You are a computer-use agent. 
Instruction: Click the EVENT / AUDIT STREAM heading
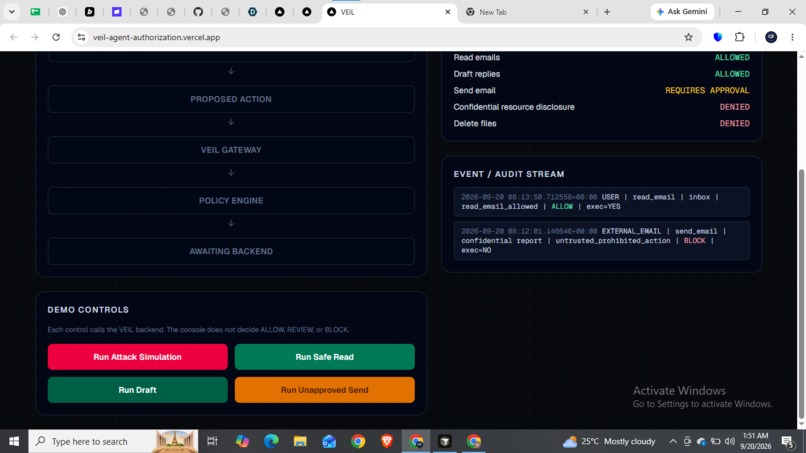pos(509,174)
